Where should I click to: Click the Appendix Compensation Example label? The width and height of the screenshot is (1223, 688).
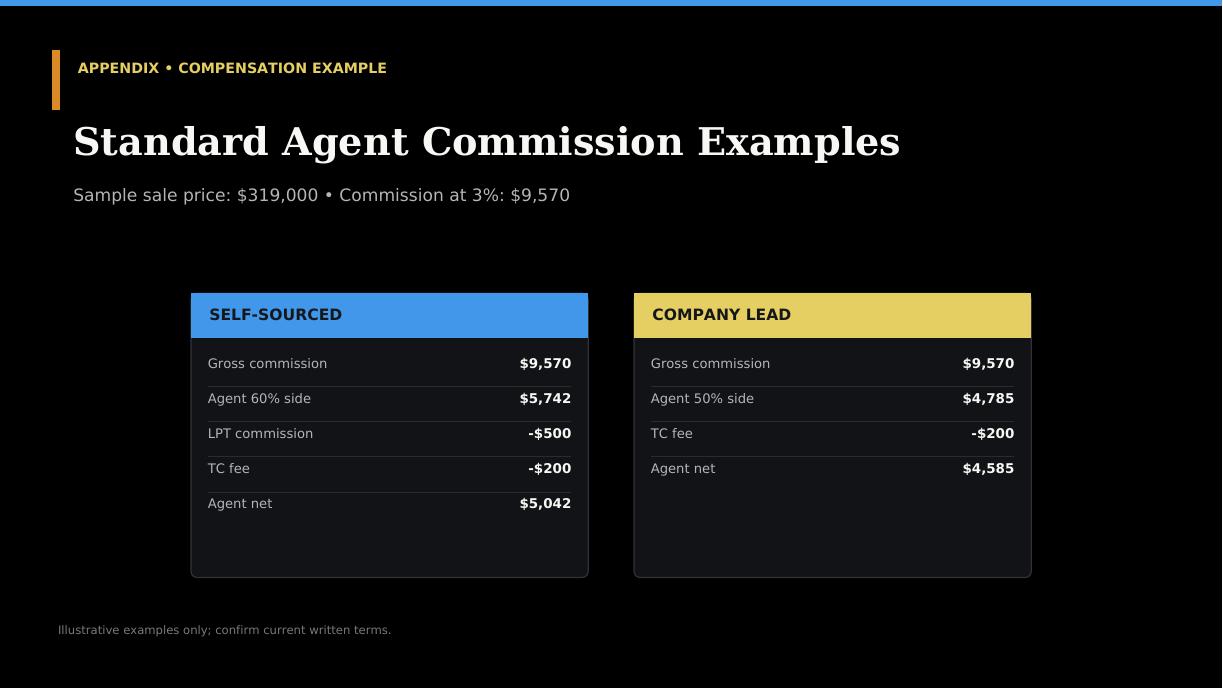[x=232, y=68]
